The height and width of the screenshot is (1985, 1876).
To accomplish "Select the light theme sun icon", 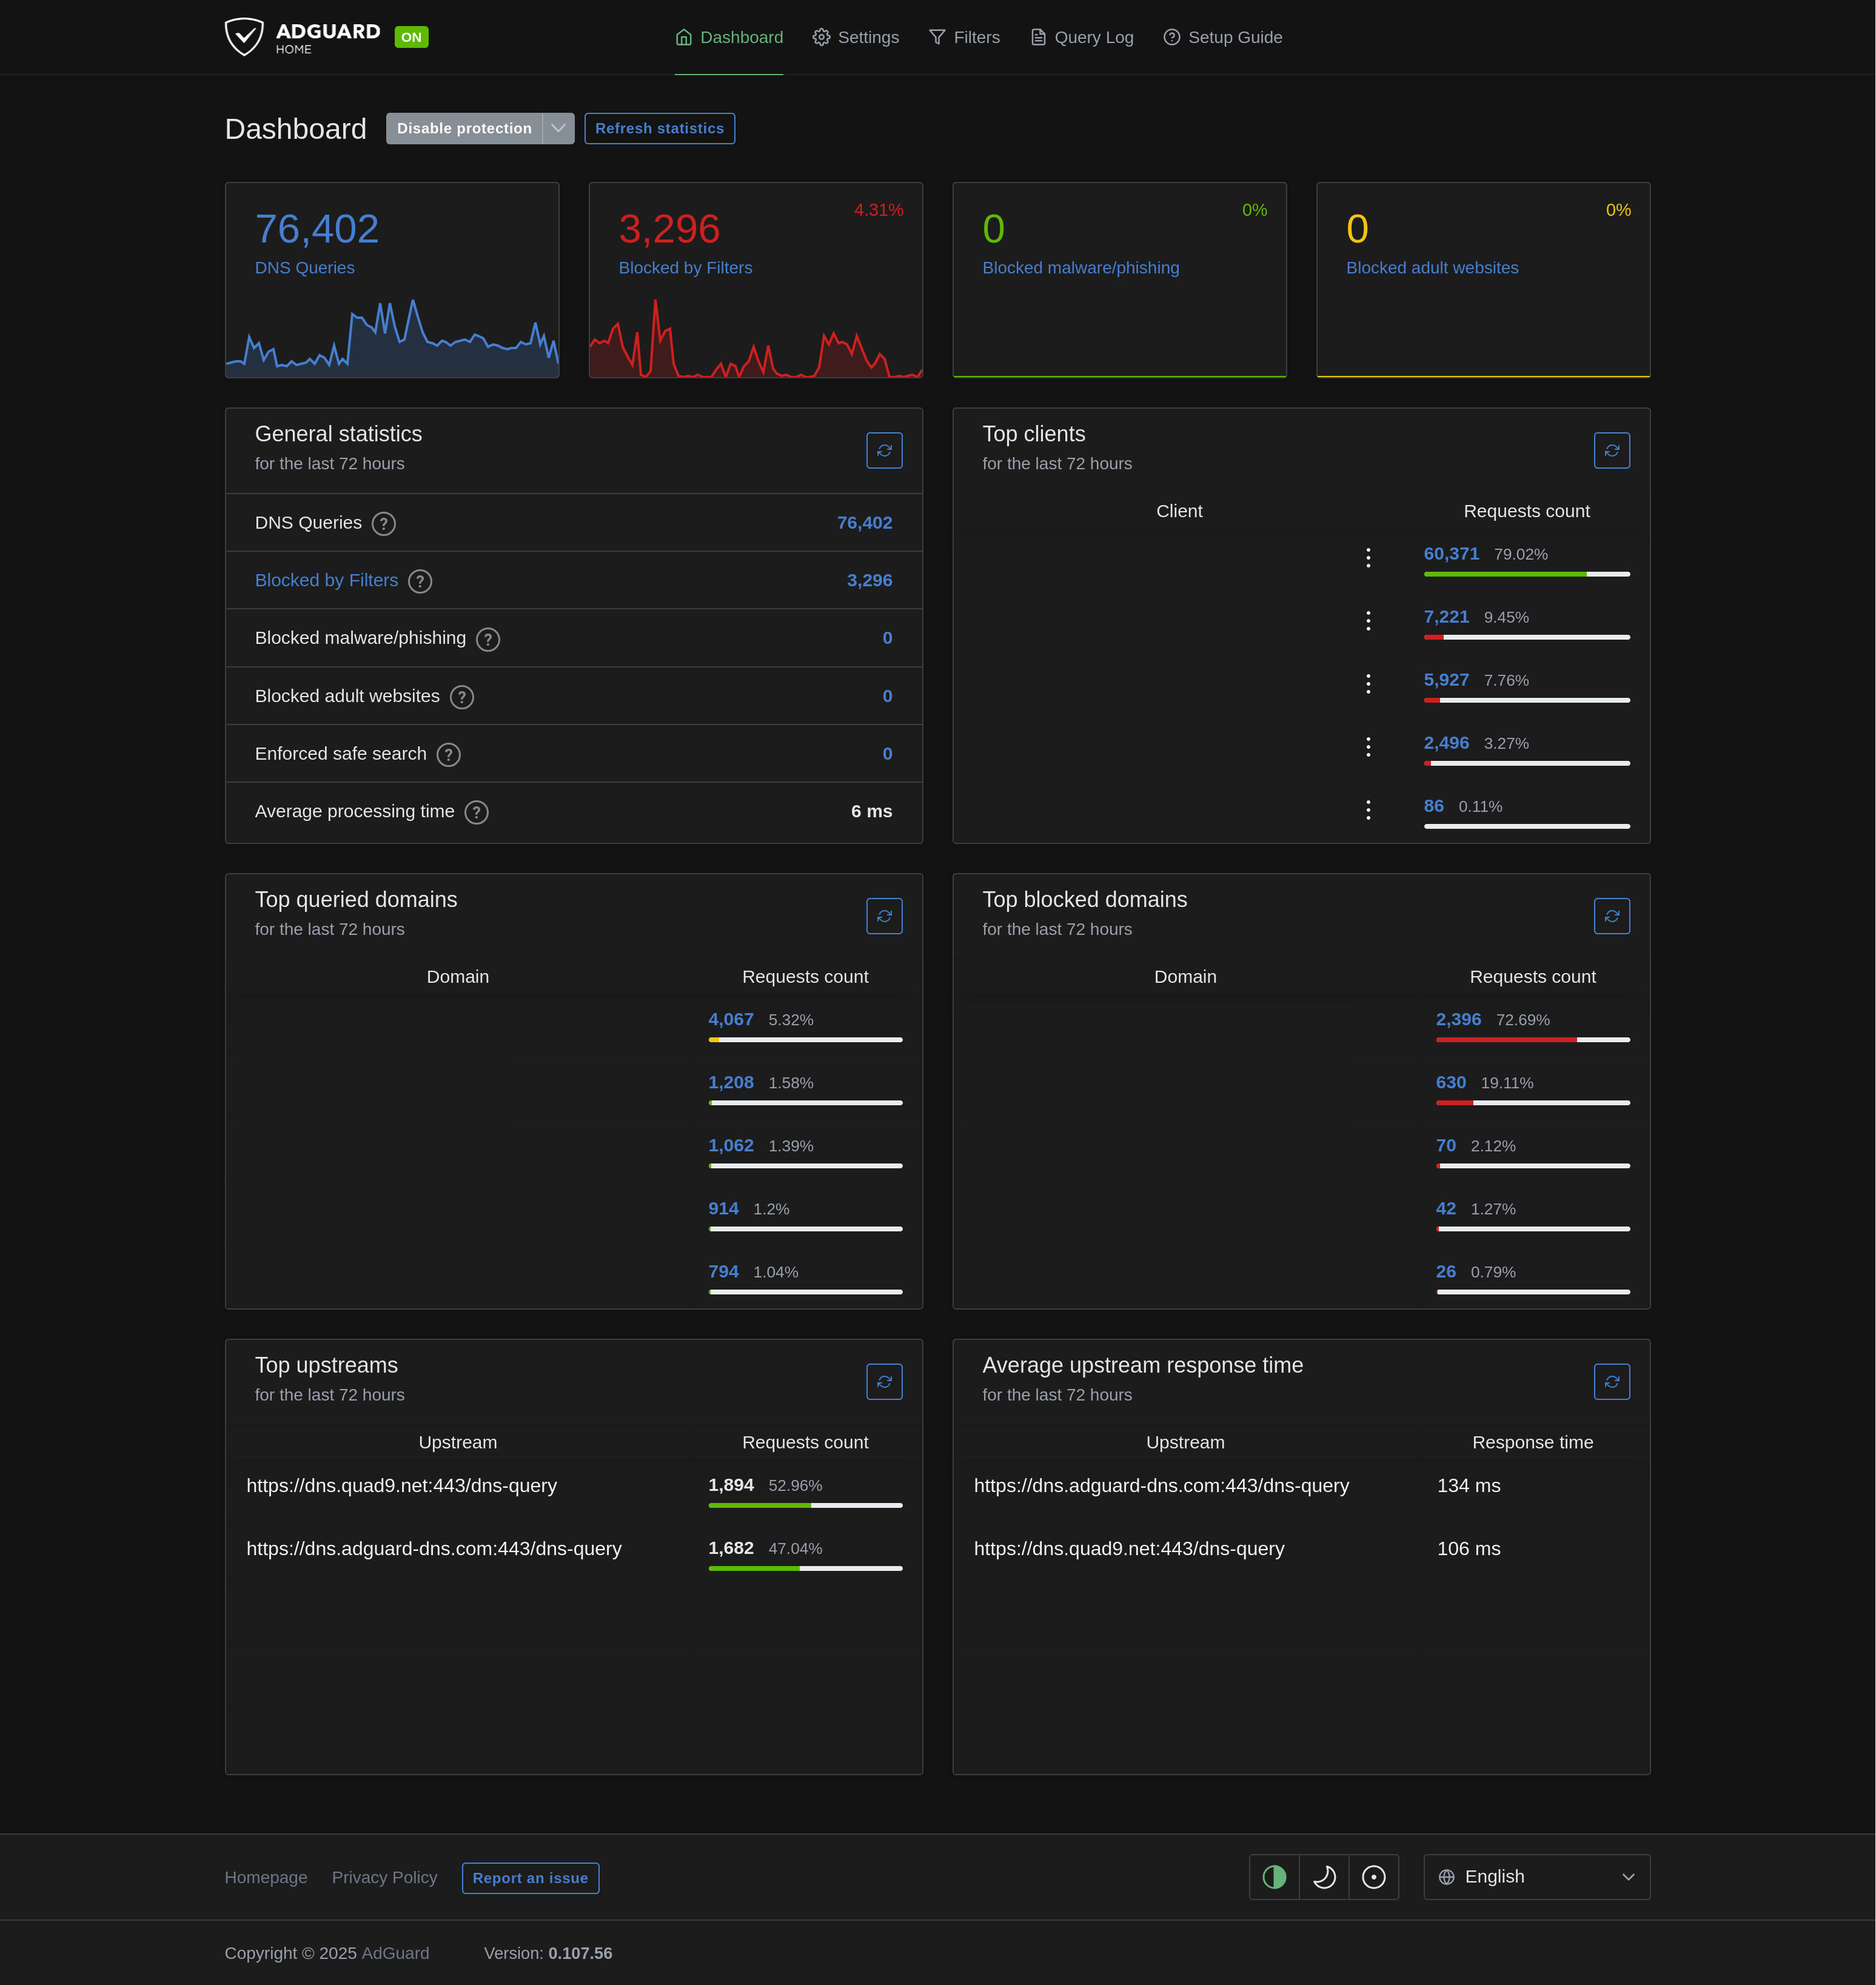I will tap(1373, 1877).
